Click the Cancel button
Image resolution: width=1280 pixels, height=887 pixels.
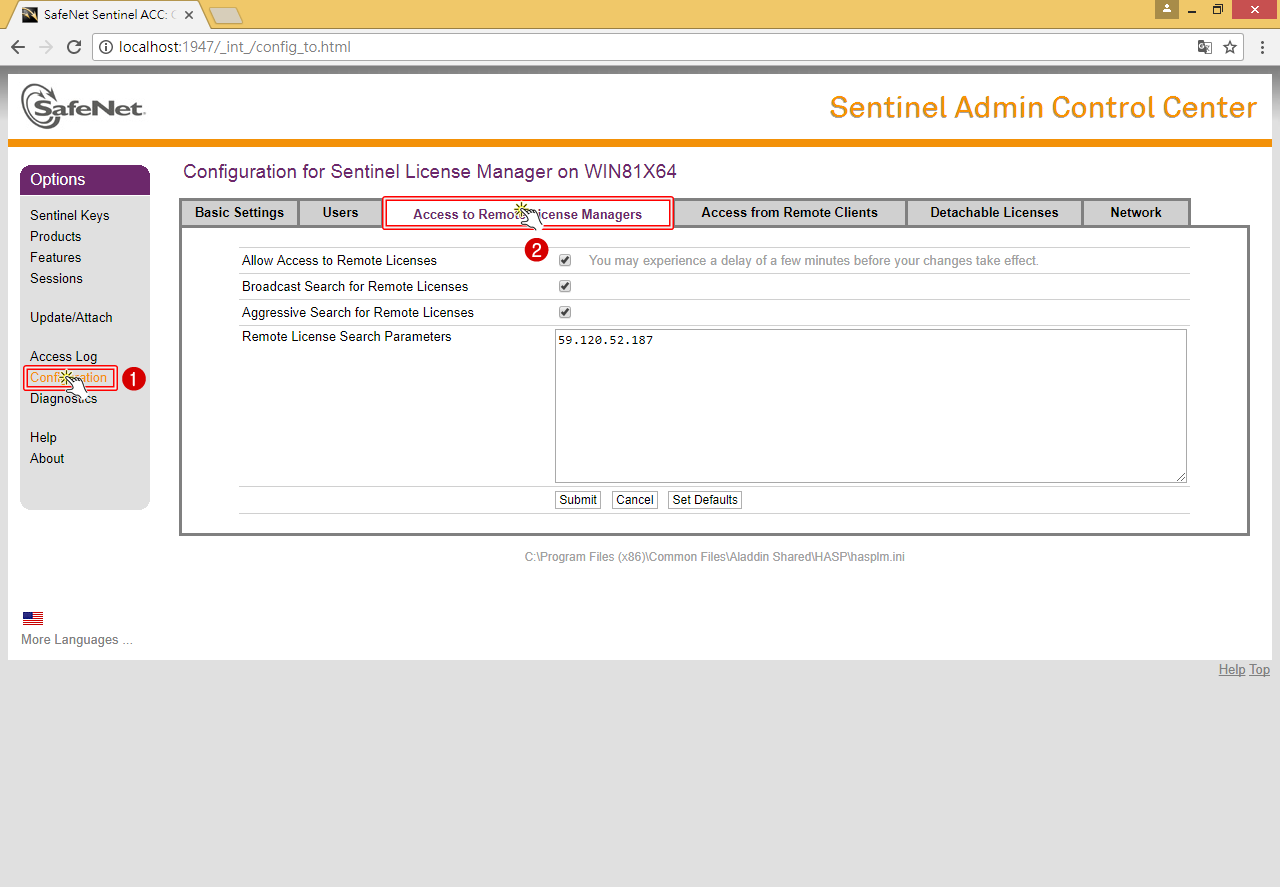pyautogui.click(x=634, y=500)
